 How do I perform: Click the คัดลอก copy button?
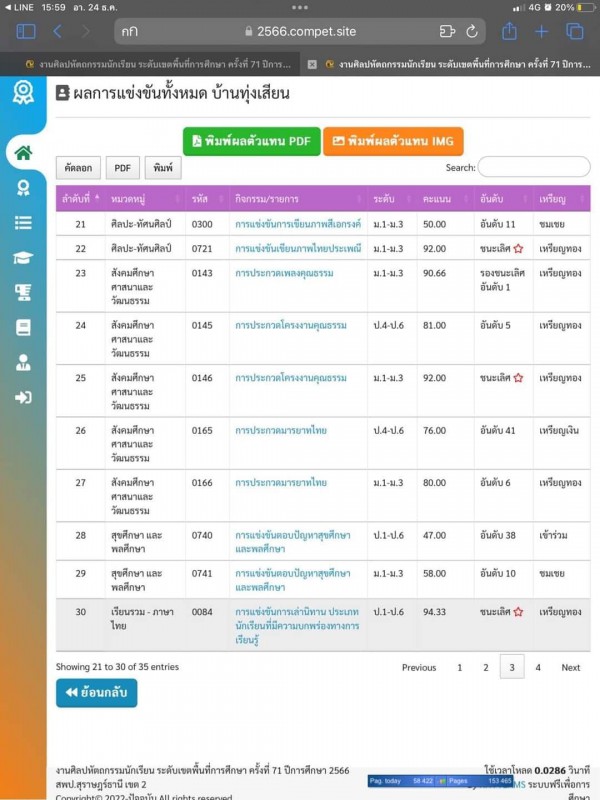78,168
